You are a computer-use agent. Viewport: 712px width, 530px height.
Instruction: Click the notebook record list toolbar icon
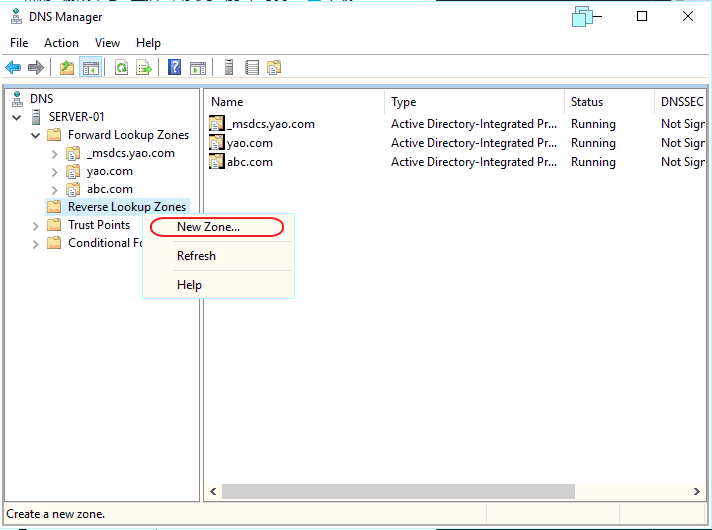click(x=252, y=68)
